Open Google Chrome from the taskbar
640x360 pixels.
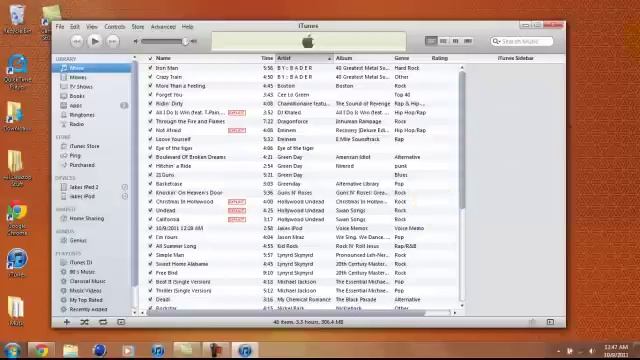(x=41, y=350)
